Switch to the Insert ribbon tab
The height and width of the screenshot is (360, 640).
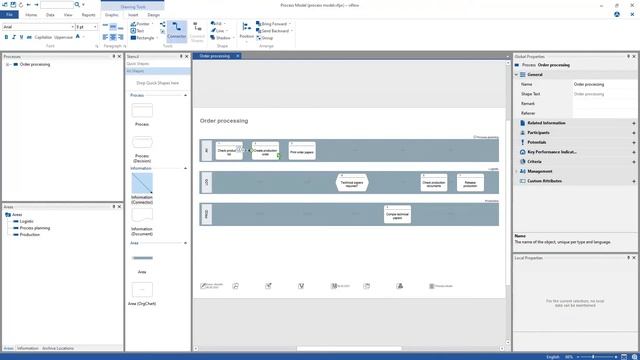(x=133, y=15)
